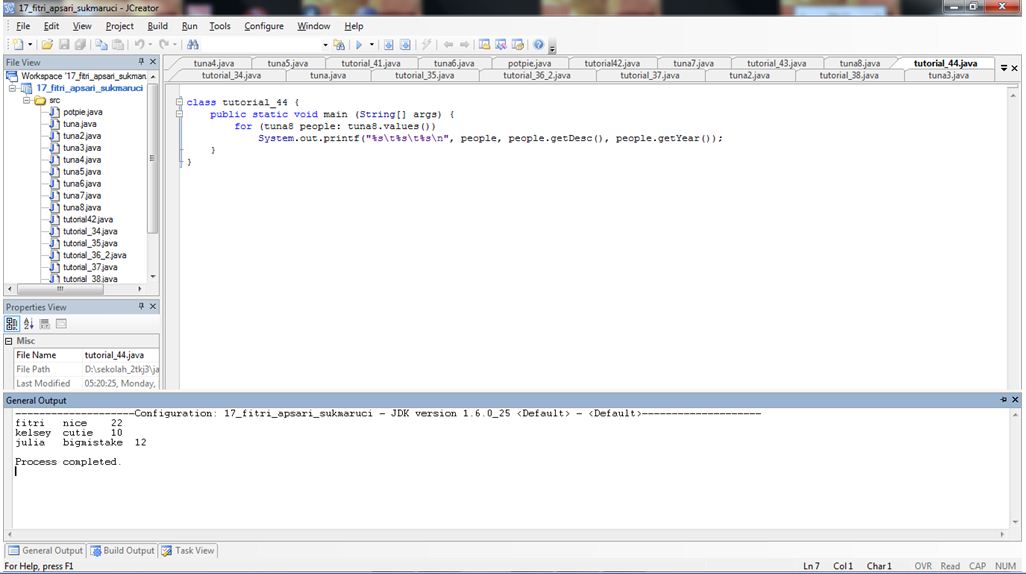Click the Redo arrow icon
Image resolution: width=1026 pixels, height=574 pixels.
(x=164, y=45)
